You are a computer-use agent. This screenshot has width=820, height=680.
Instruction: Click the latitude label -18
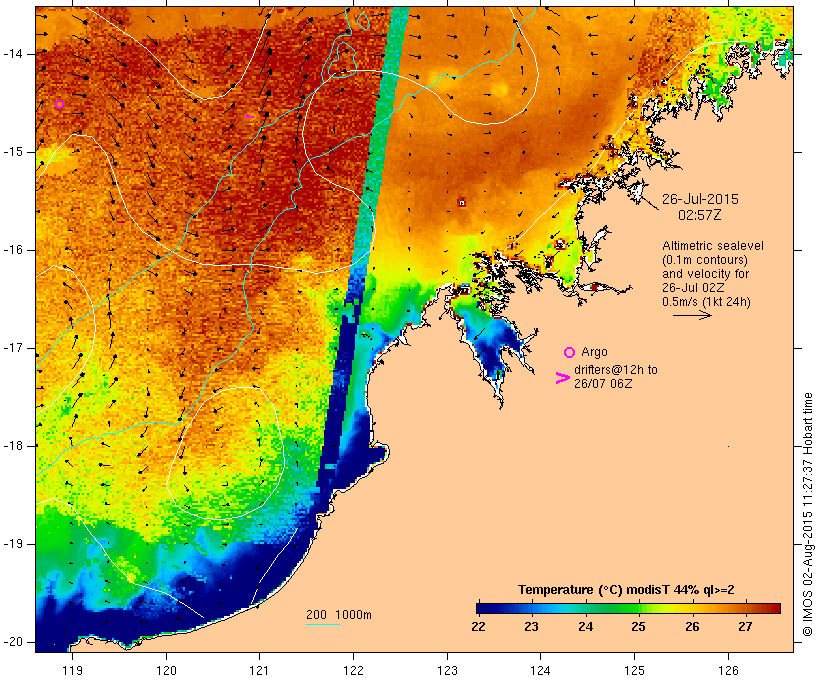(x=12, y=446)
